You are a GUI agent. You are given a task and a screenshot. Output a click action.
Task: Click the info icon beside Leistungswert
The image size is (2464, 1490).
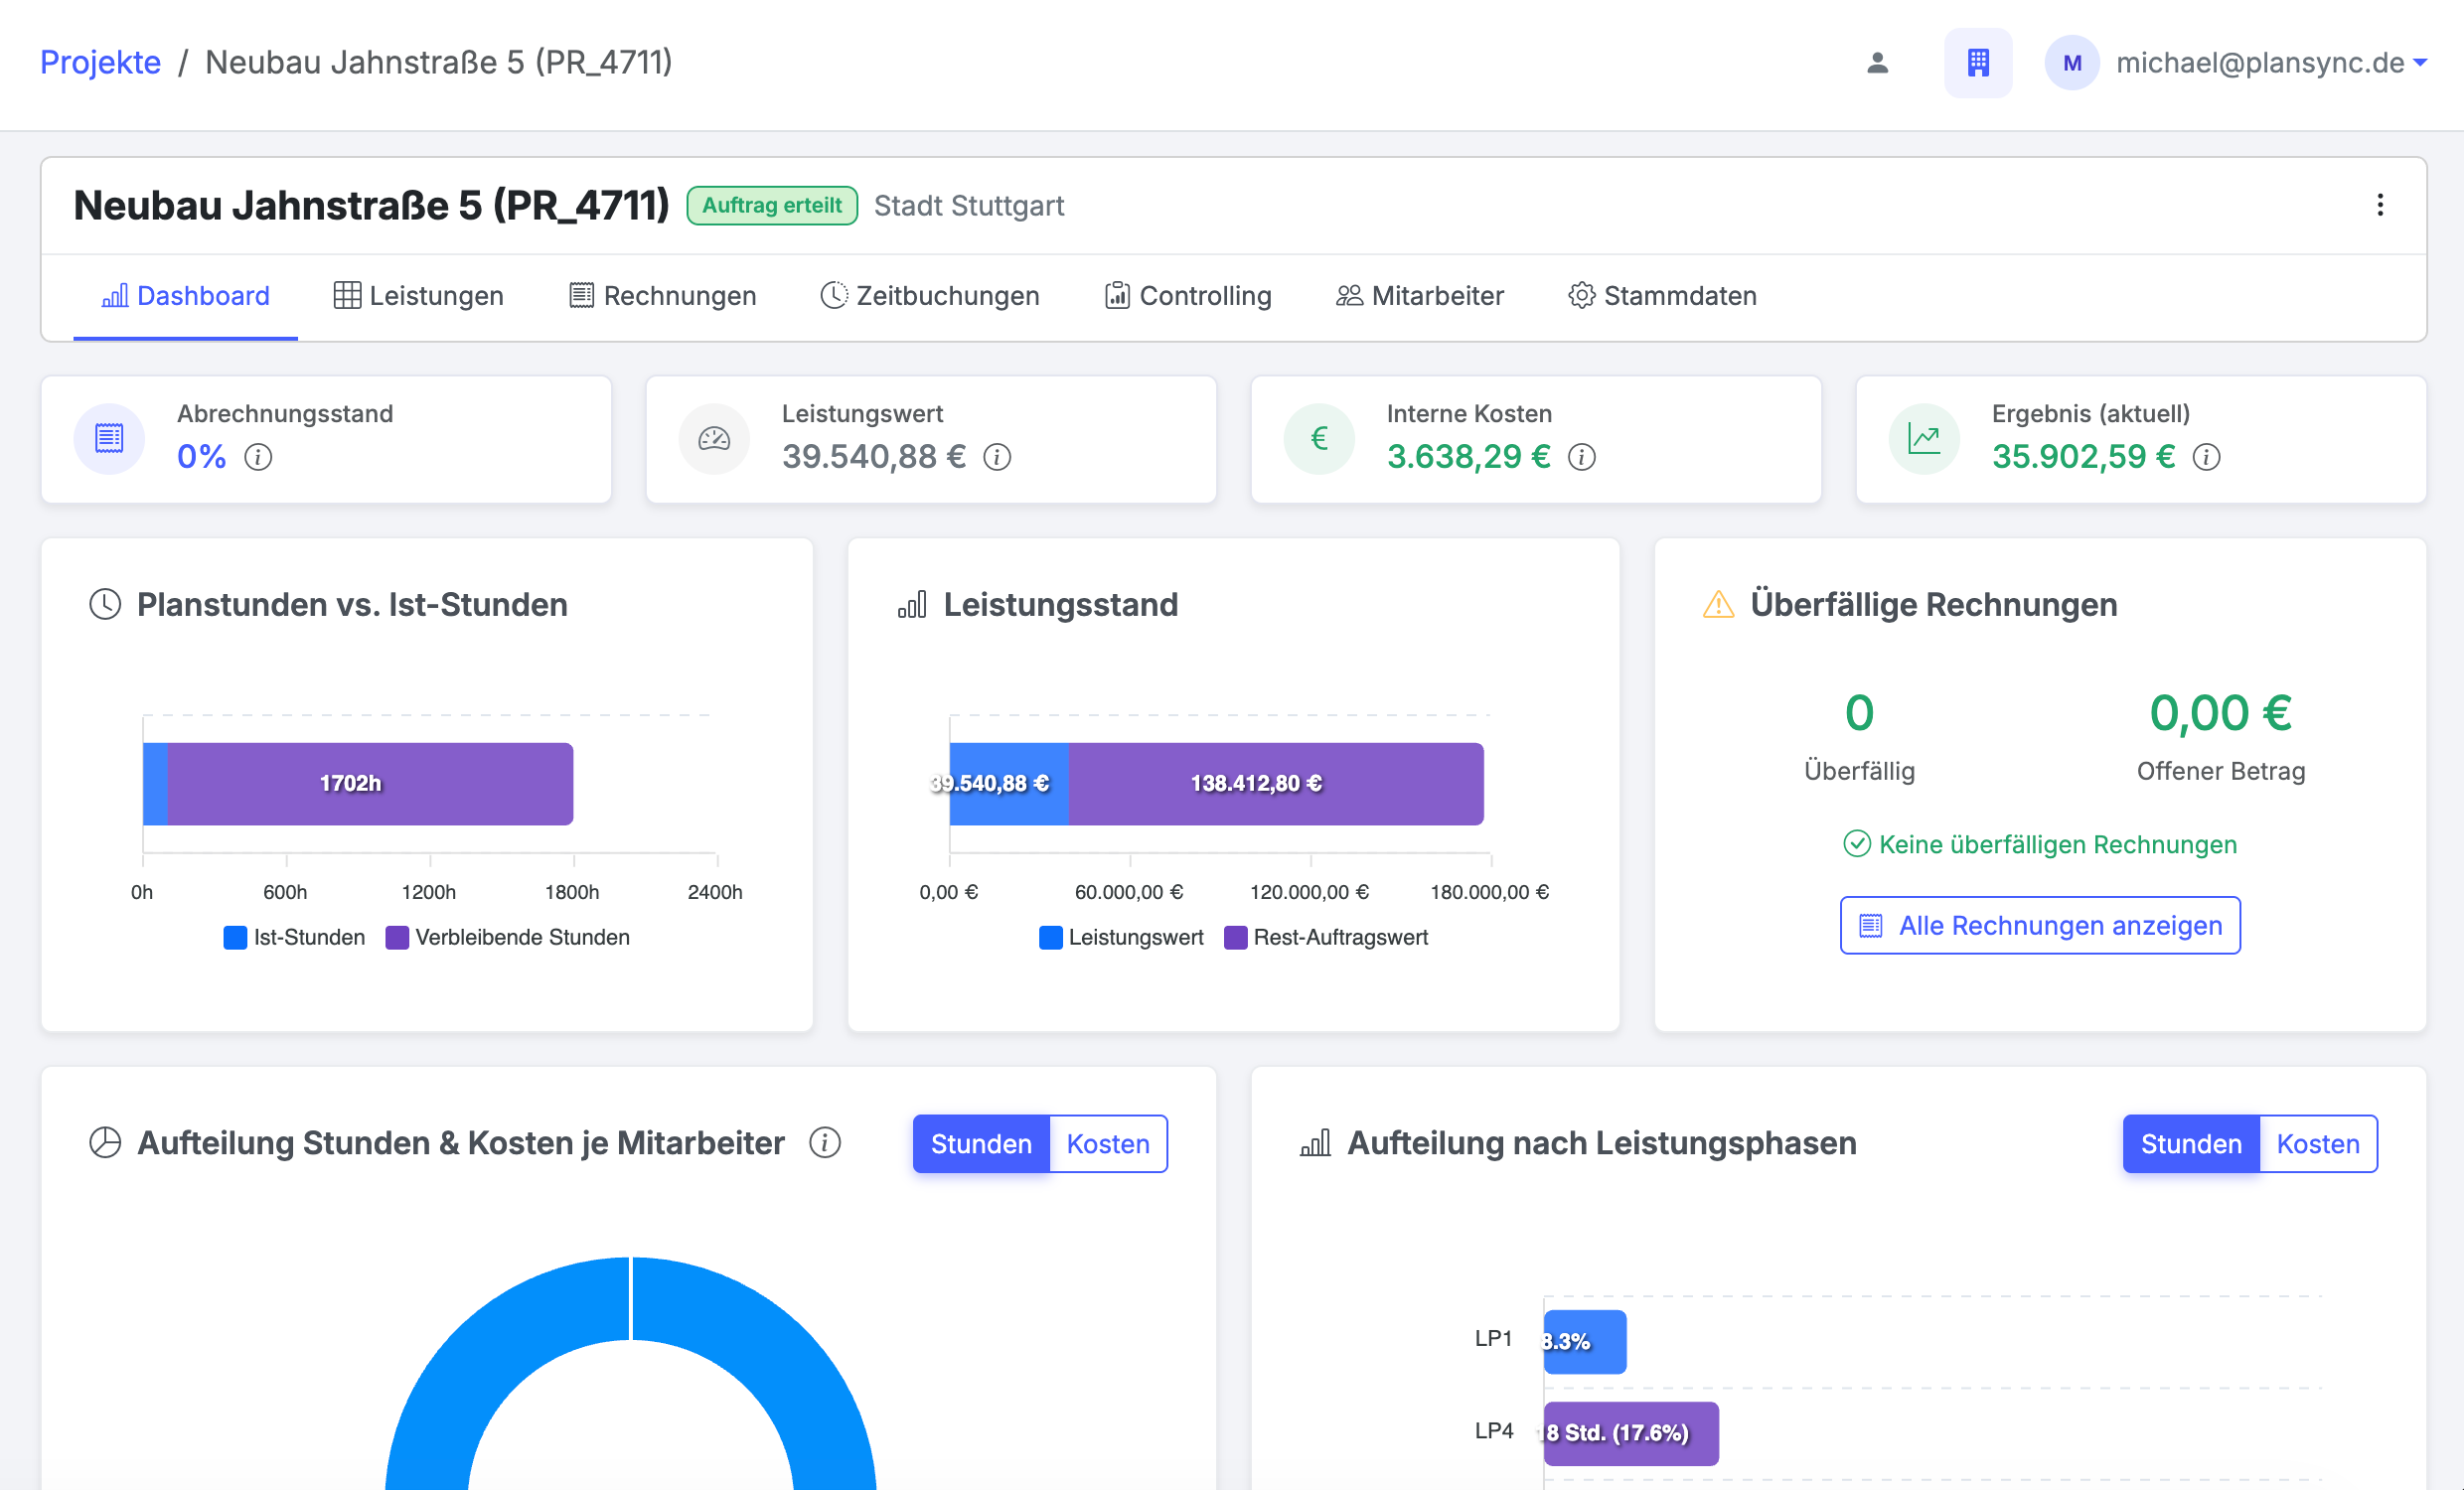tap(996, 457)
